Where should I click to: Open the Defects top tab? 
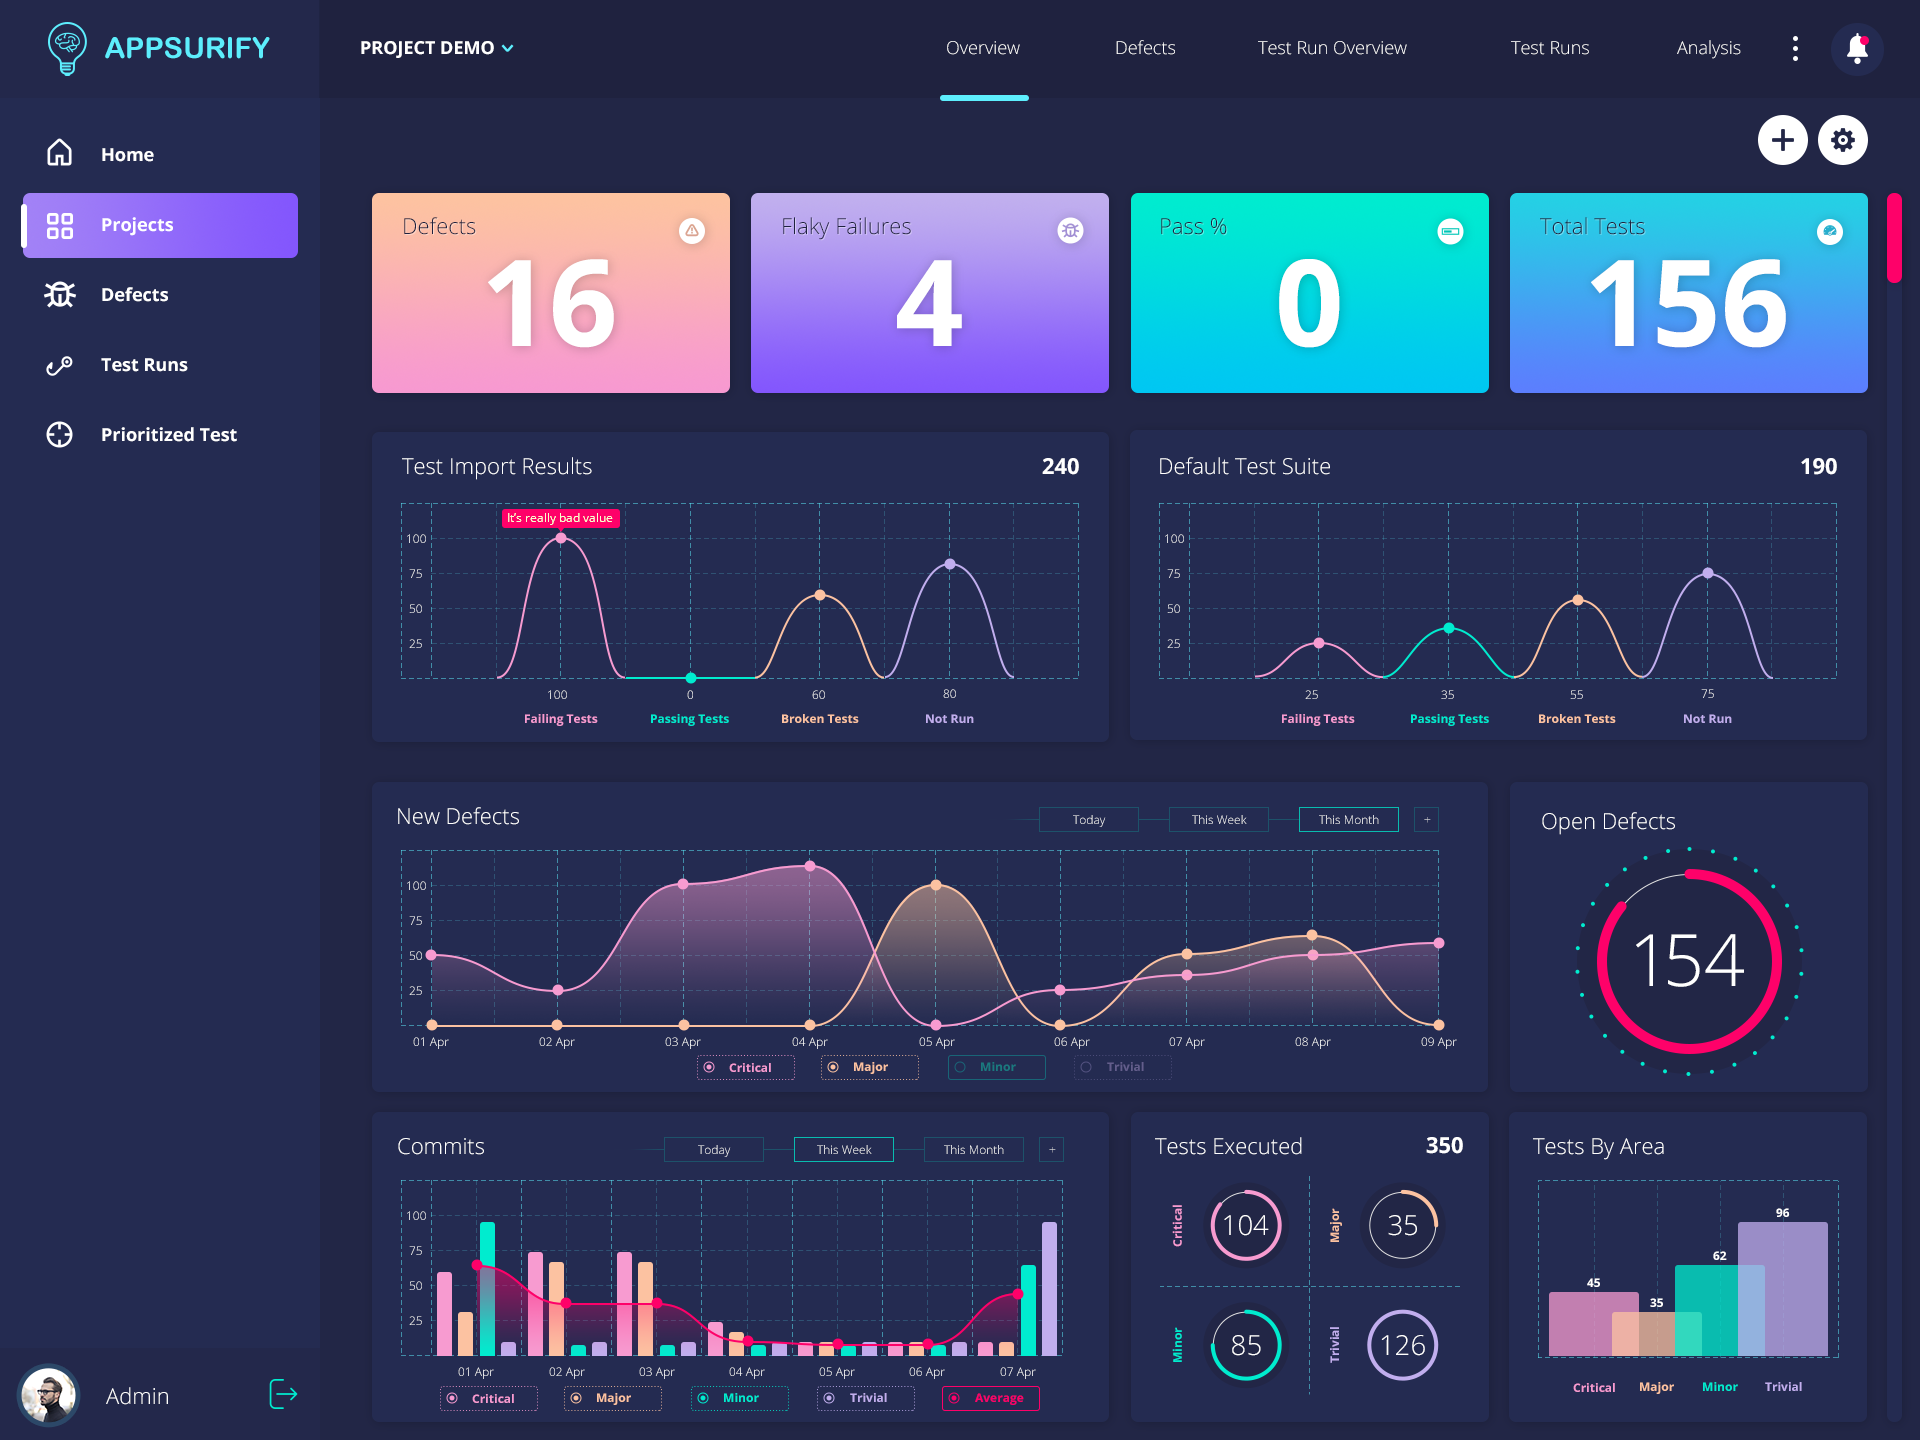pyautogui.click(x=1145, y=48)
